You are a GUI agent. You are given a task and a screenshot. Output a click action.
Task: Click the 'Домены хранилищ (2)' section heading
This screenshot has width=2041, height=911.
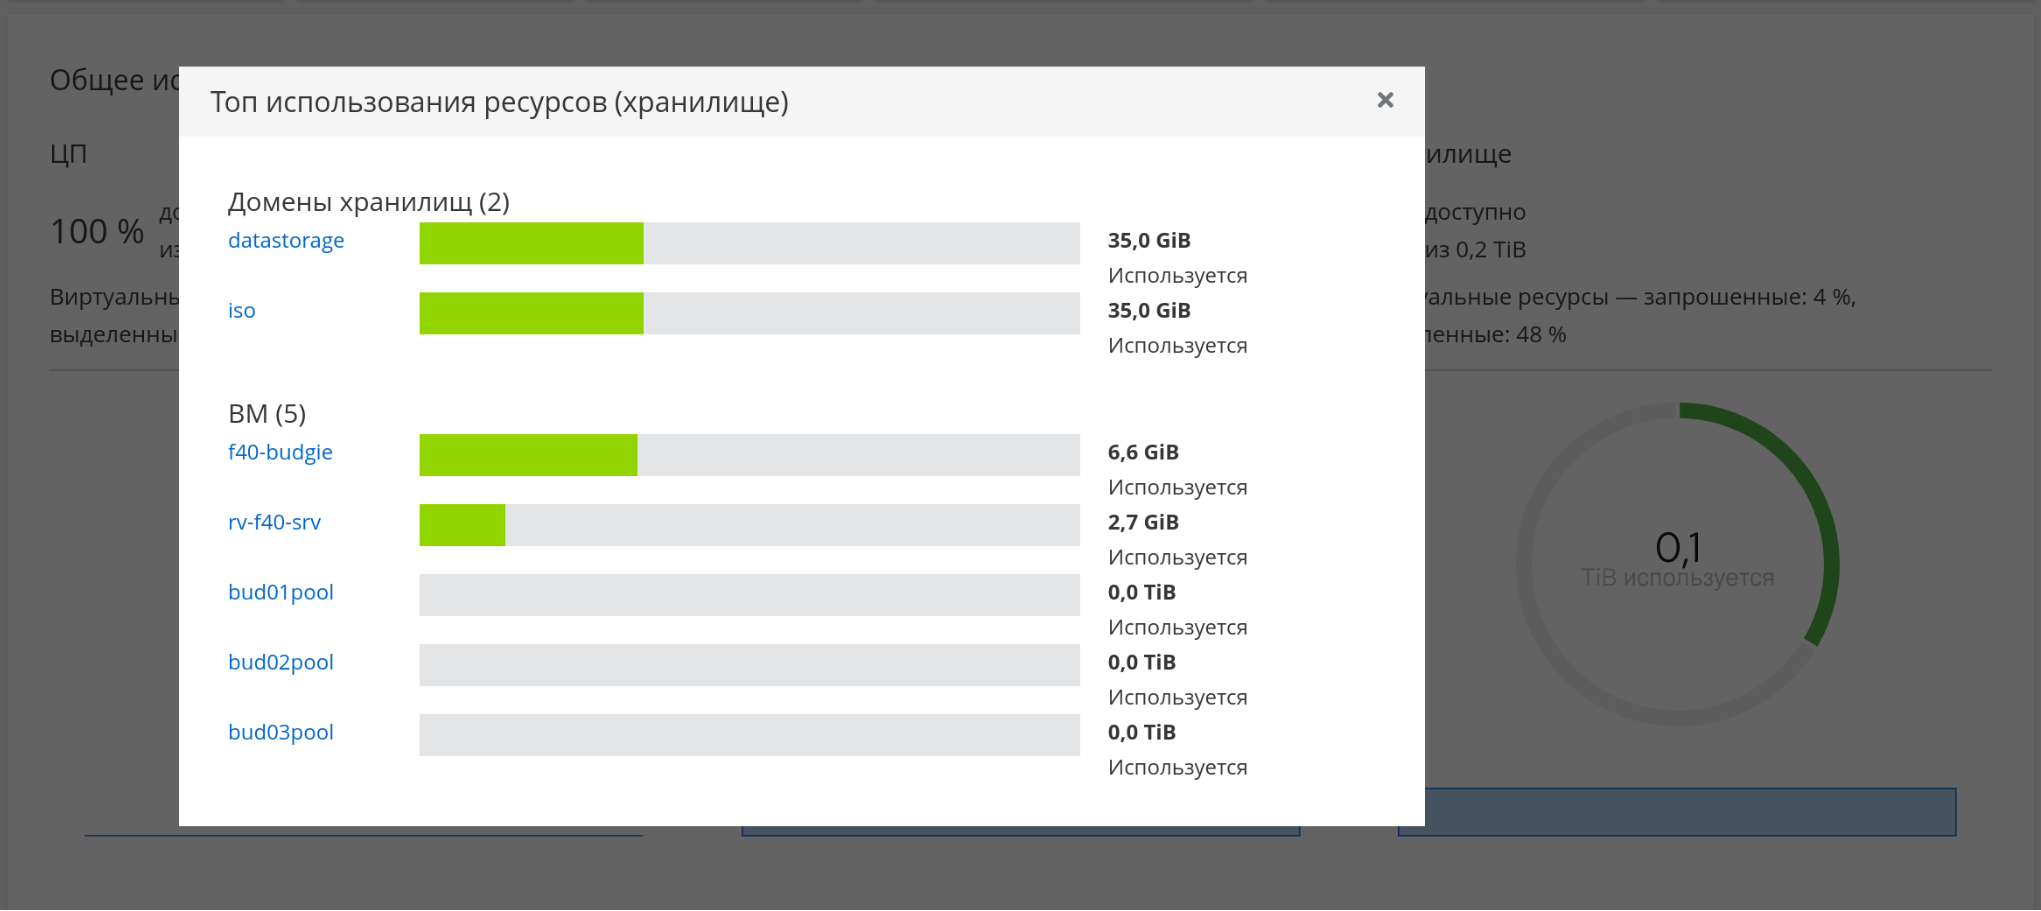pyautogui.click(x=368, y=202)
